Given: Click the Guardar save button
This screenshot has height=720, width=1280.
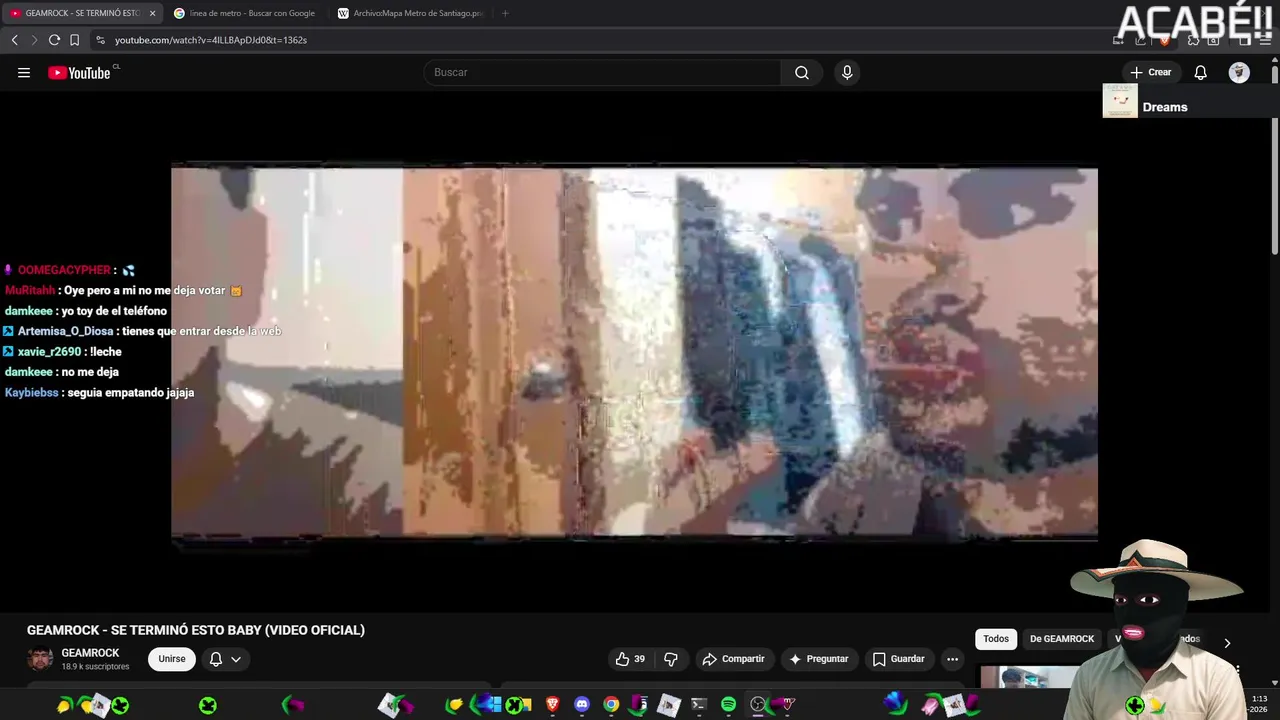Looking at the screenshot, I should (898, 659).
